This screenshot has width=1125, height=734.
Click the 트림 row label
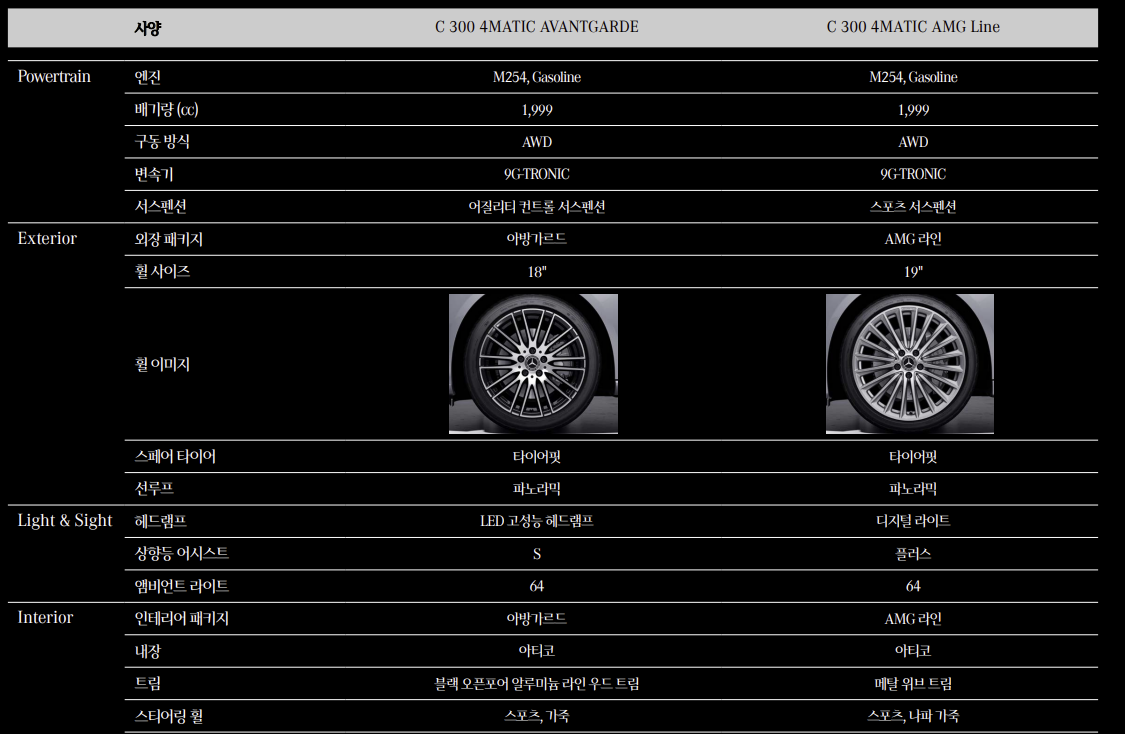[148, 683]
